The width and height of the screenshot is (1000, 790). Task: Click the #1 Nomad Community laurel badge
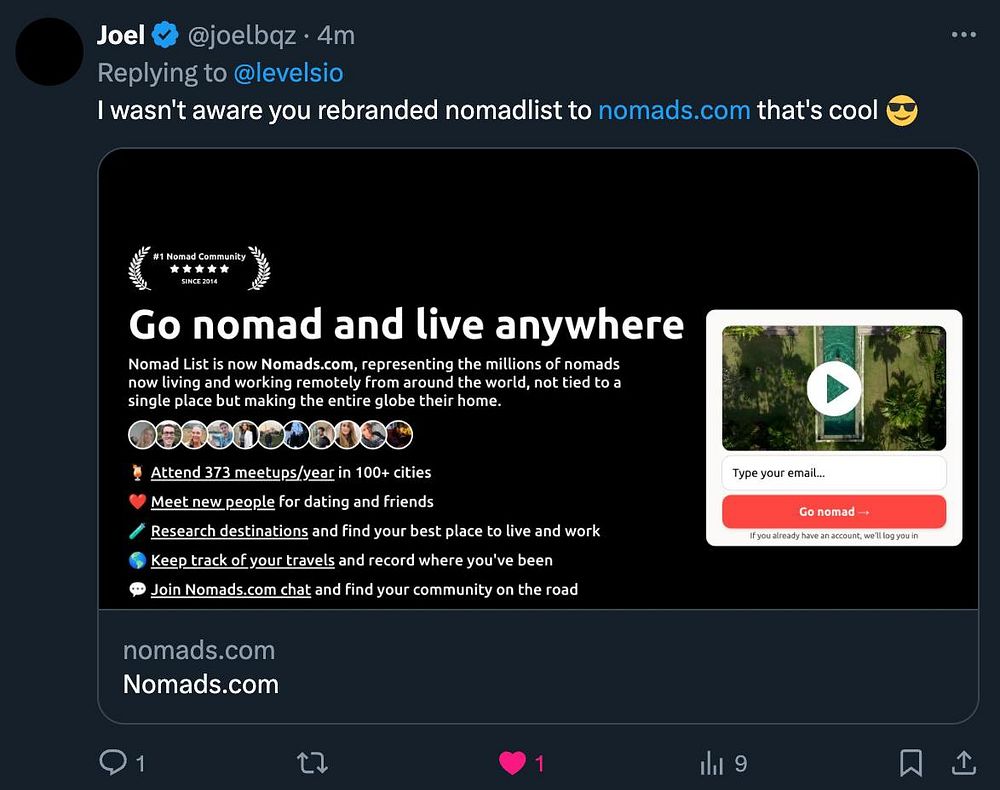(199, 268)
